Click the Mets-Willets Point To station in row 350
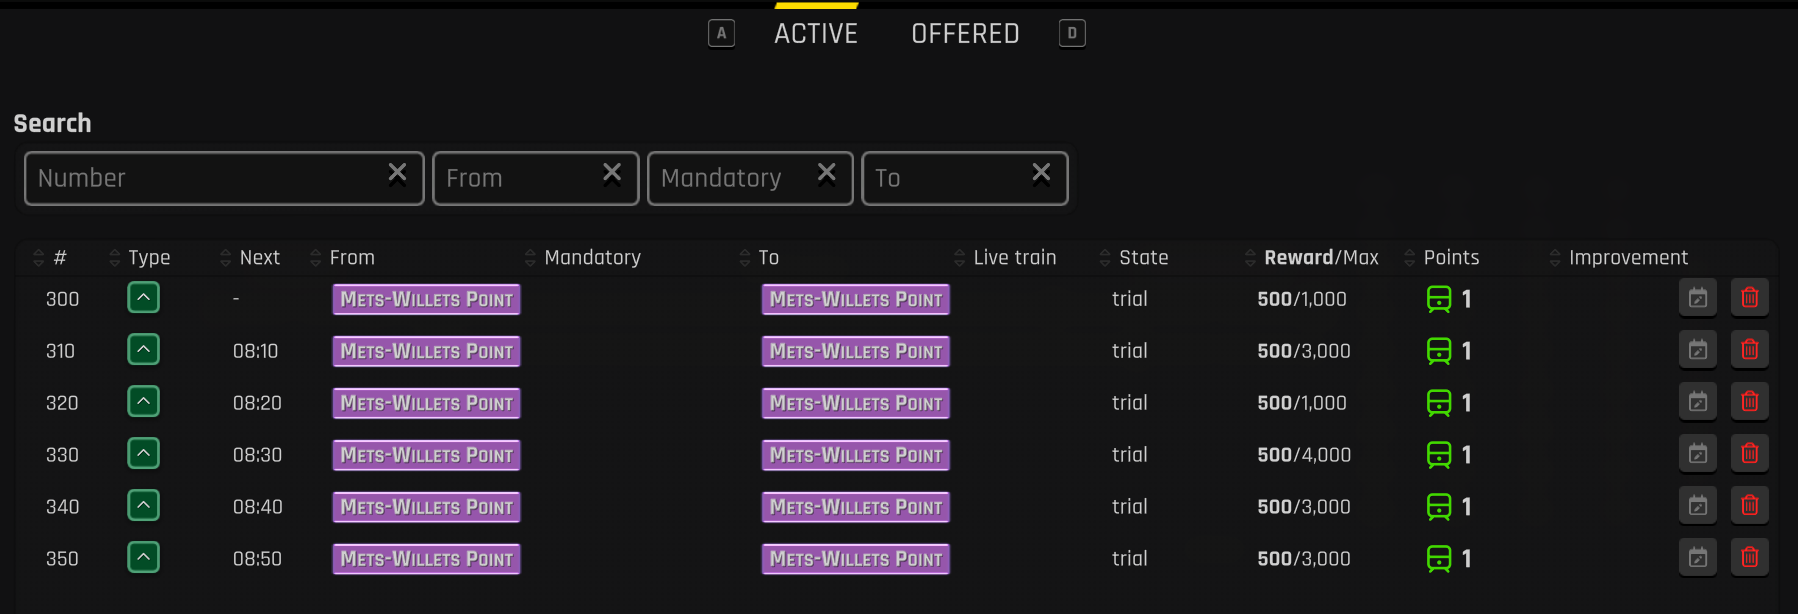 pyautogui.click(x=855, y=559)
